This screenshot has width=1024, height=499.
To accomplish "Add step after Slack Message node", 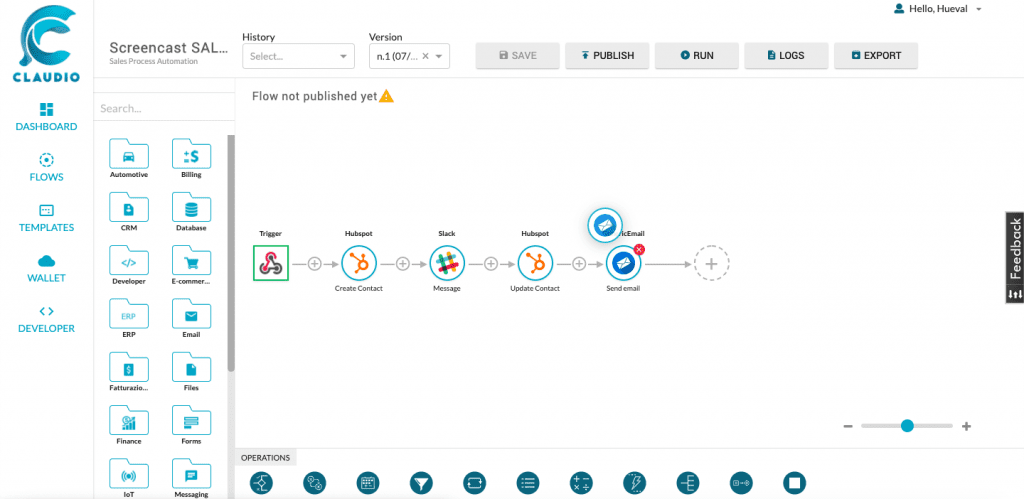I will 491,264.
